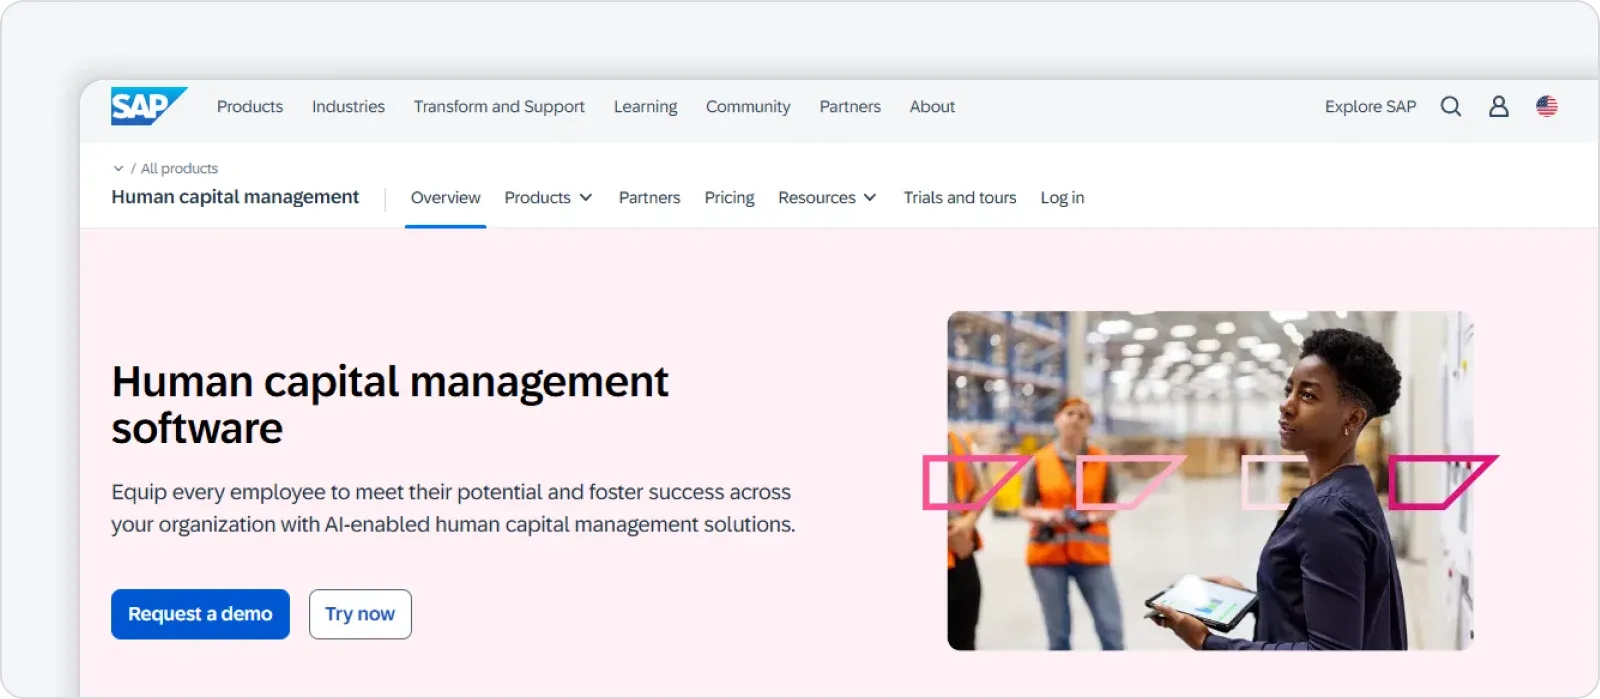
Task: Open the Learning menu
Action: tap(645, 106)
